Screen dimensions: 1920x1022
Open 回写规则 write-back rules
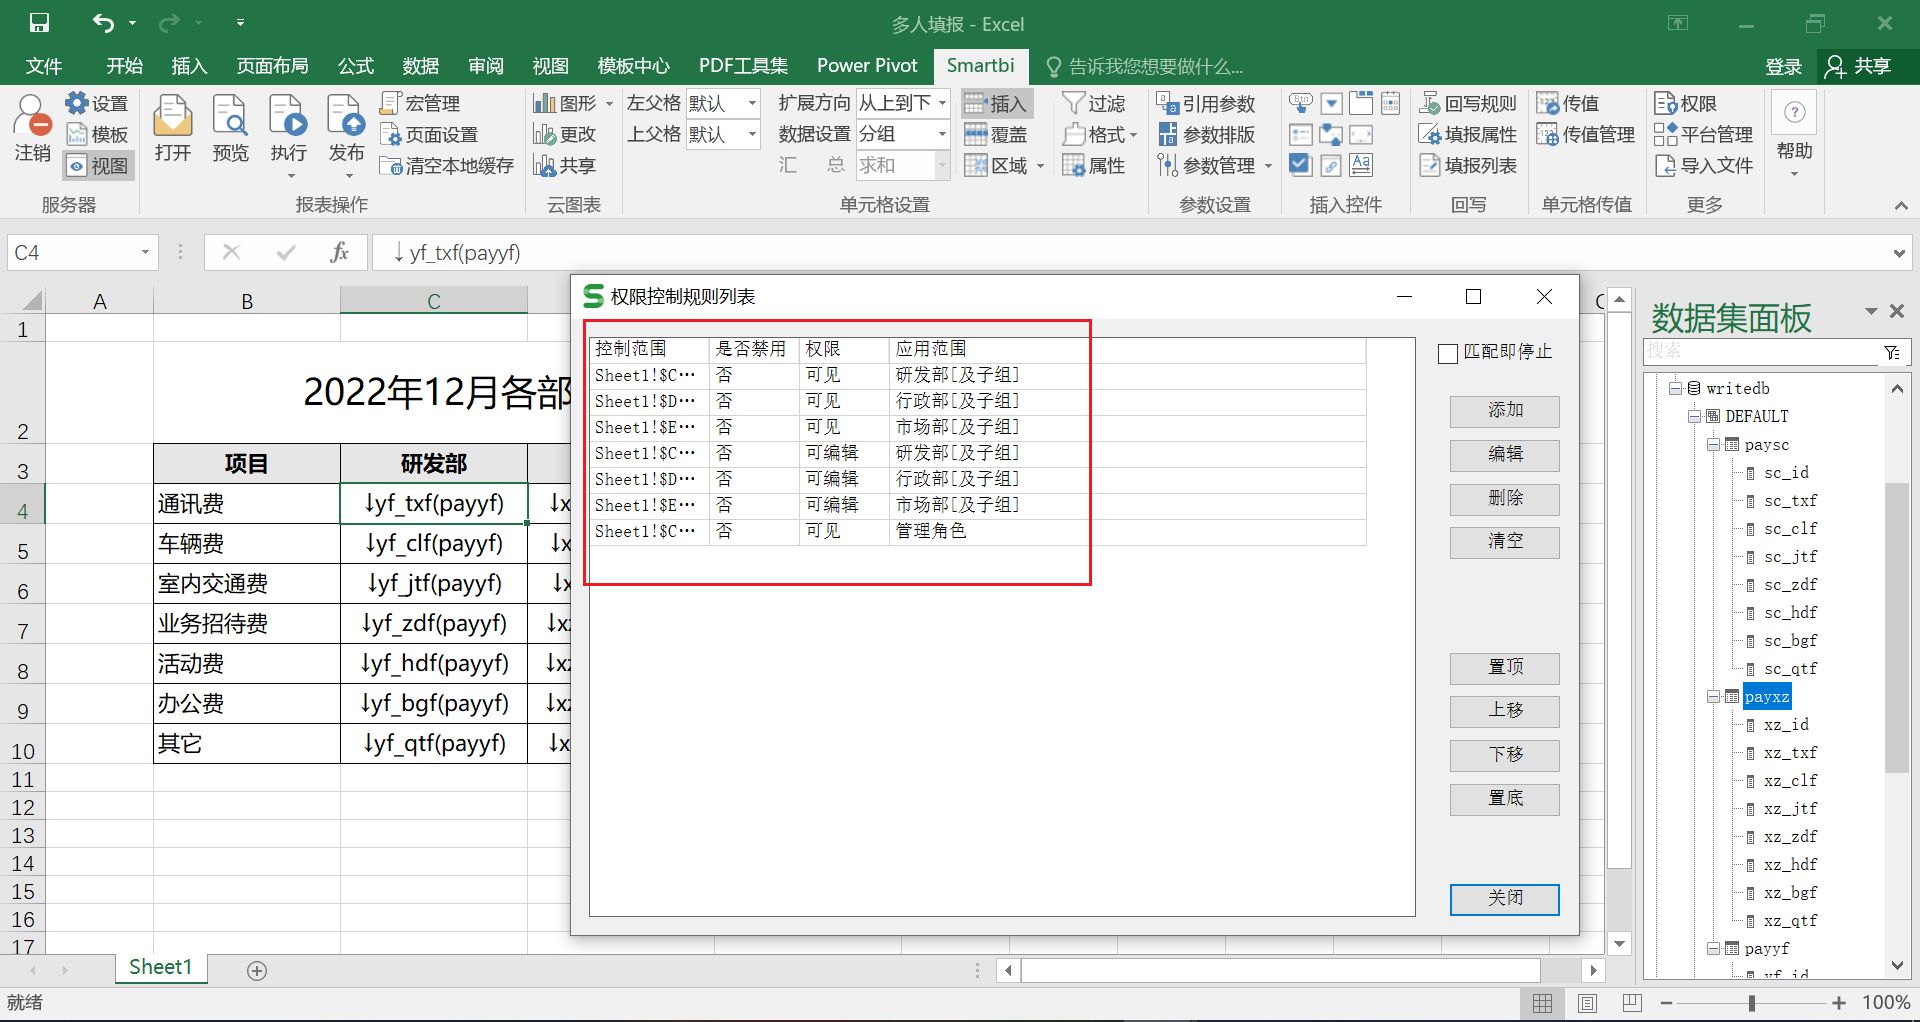(x=1468, y=103)
